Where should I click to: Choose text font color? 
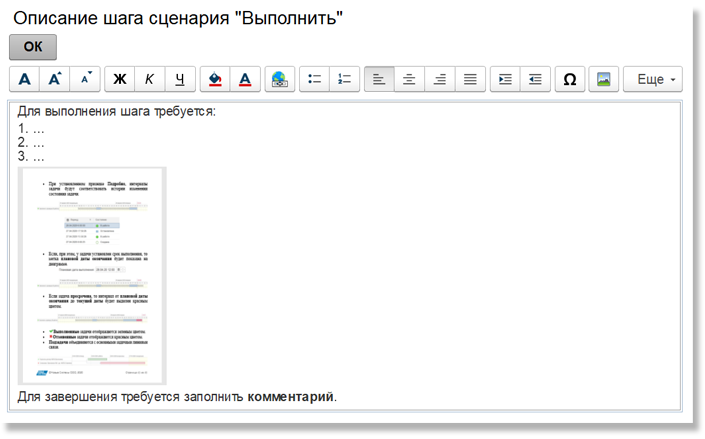click(245, 79)
